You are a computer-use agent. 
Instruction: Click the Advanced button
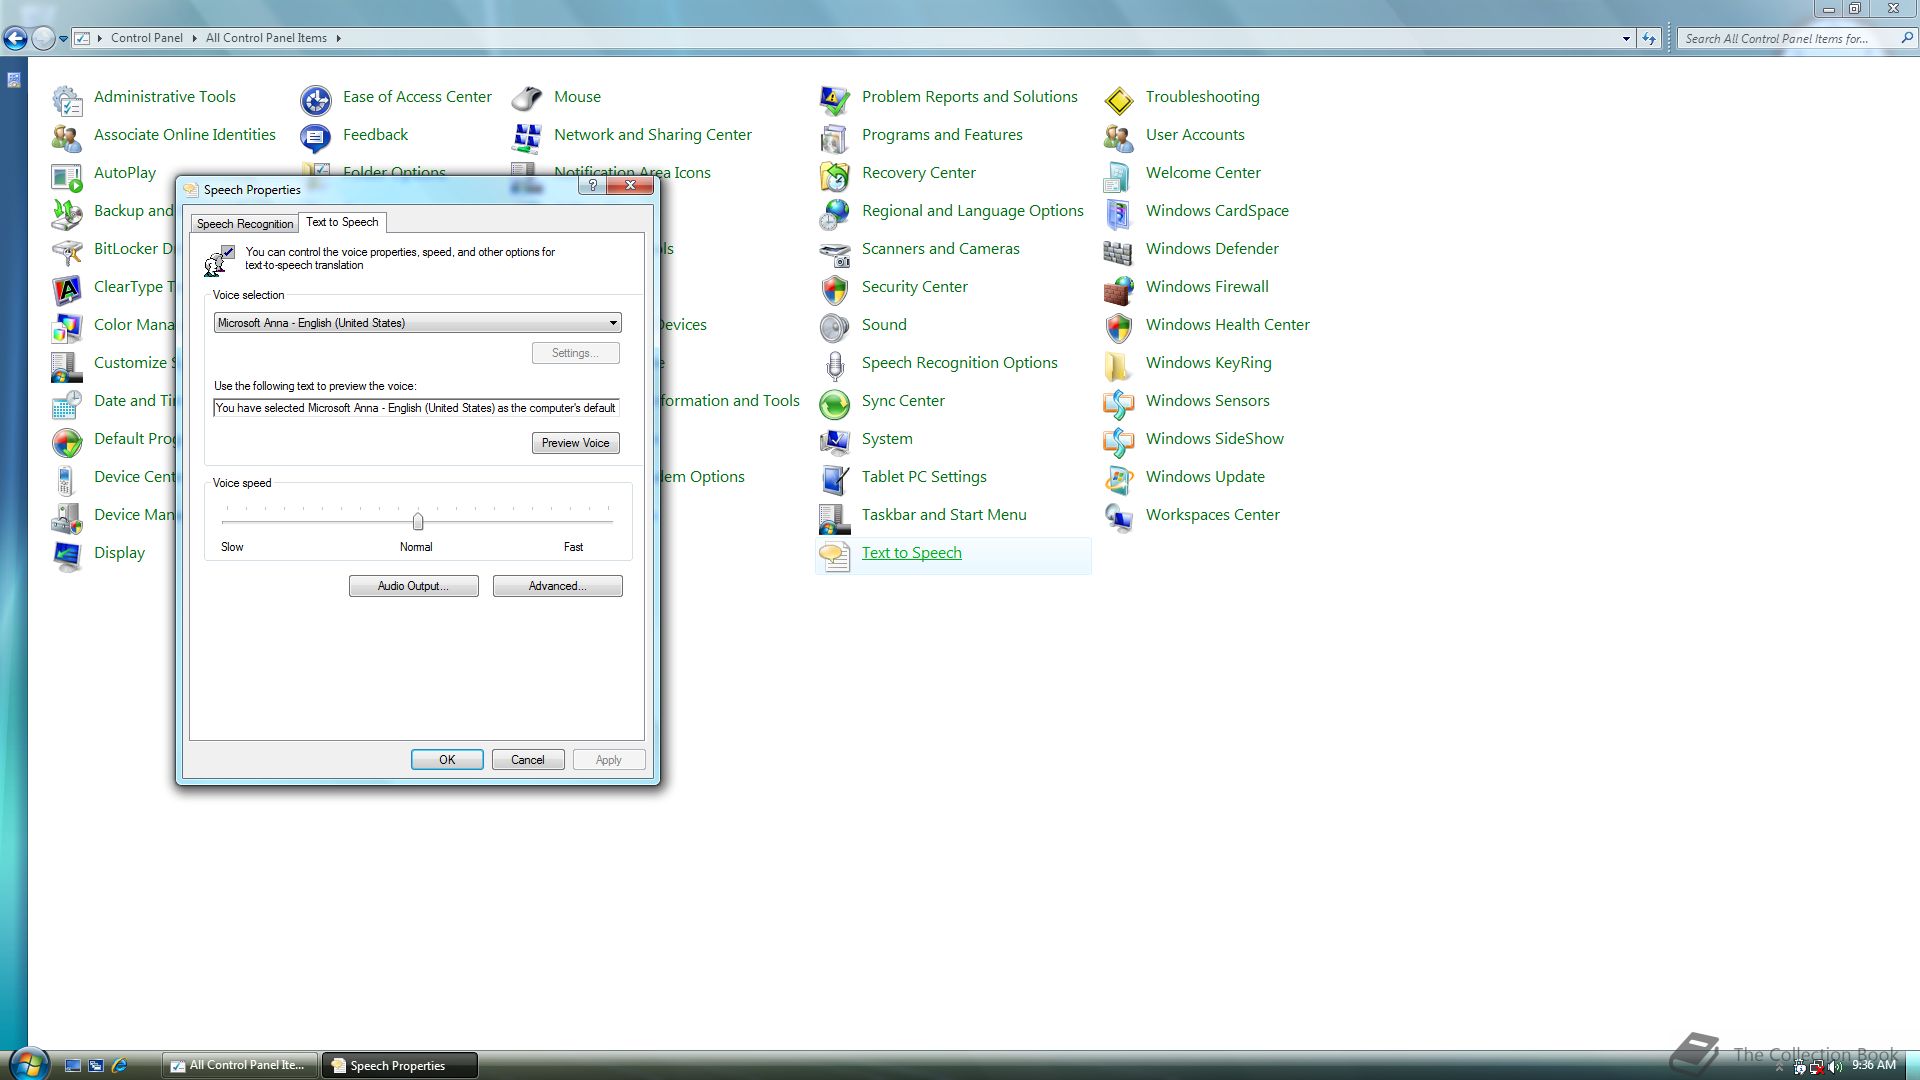point(557,586)
